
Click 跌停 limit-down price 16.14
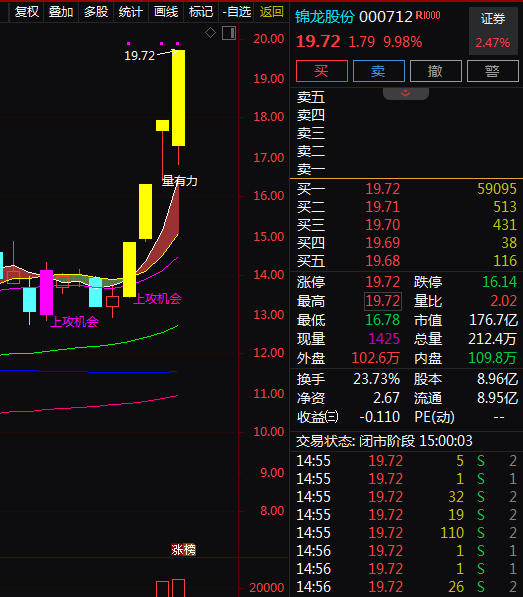click(x=499, y=282)
